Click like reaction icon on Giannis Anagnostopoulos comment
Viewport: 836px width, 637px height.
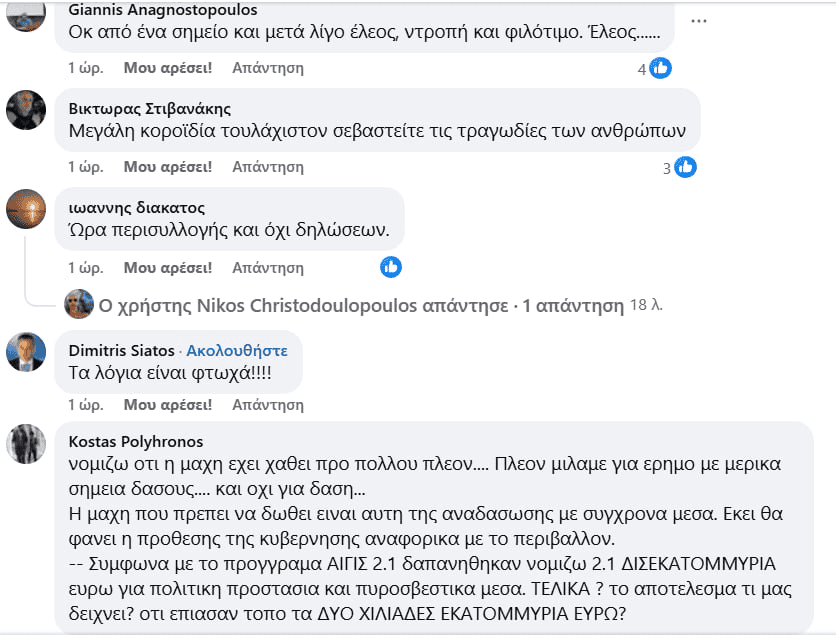coord(660,68)
